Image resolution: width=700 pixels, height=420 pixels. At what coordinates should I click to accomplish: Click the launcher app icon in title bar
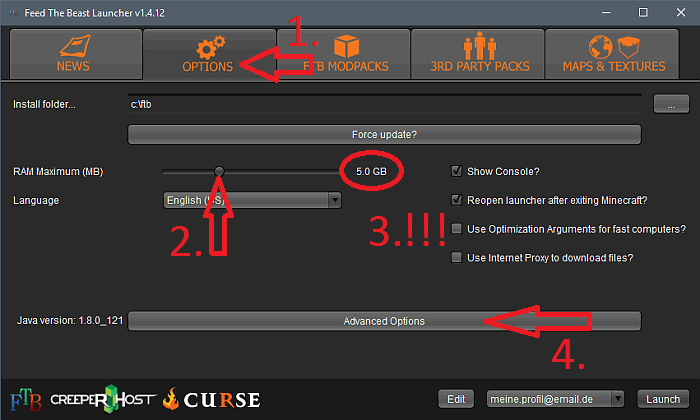(11, 10)
